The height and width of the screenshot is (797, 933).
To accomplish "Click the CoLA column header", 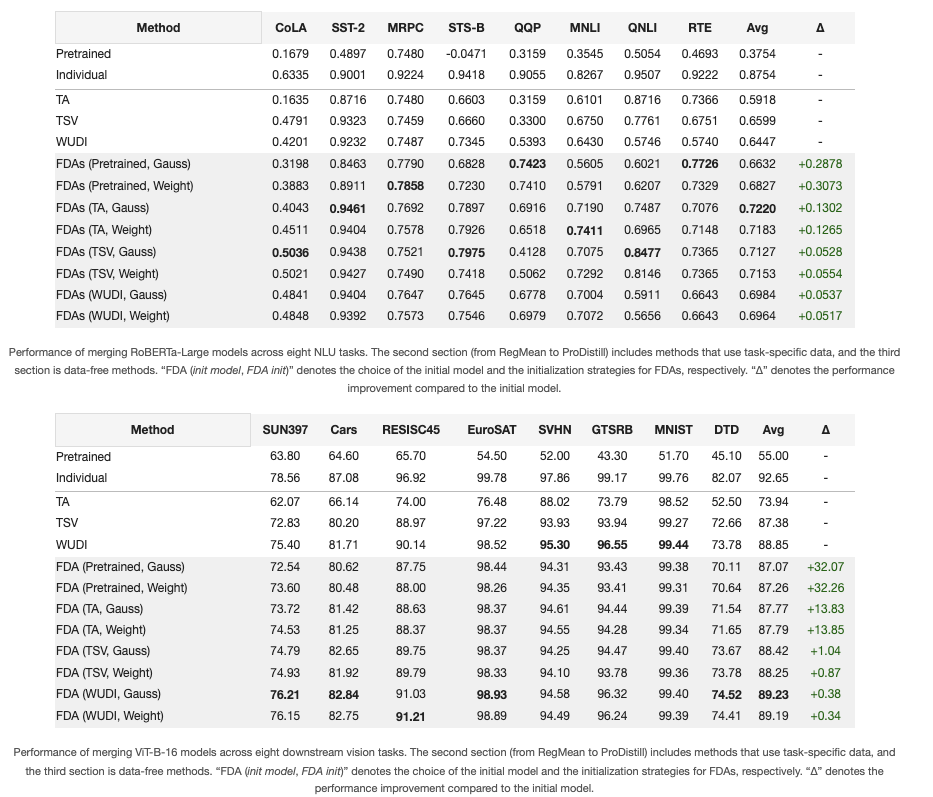I will pyautogui.click(x=290, y=28).
